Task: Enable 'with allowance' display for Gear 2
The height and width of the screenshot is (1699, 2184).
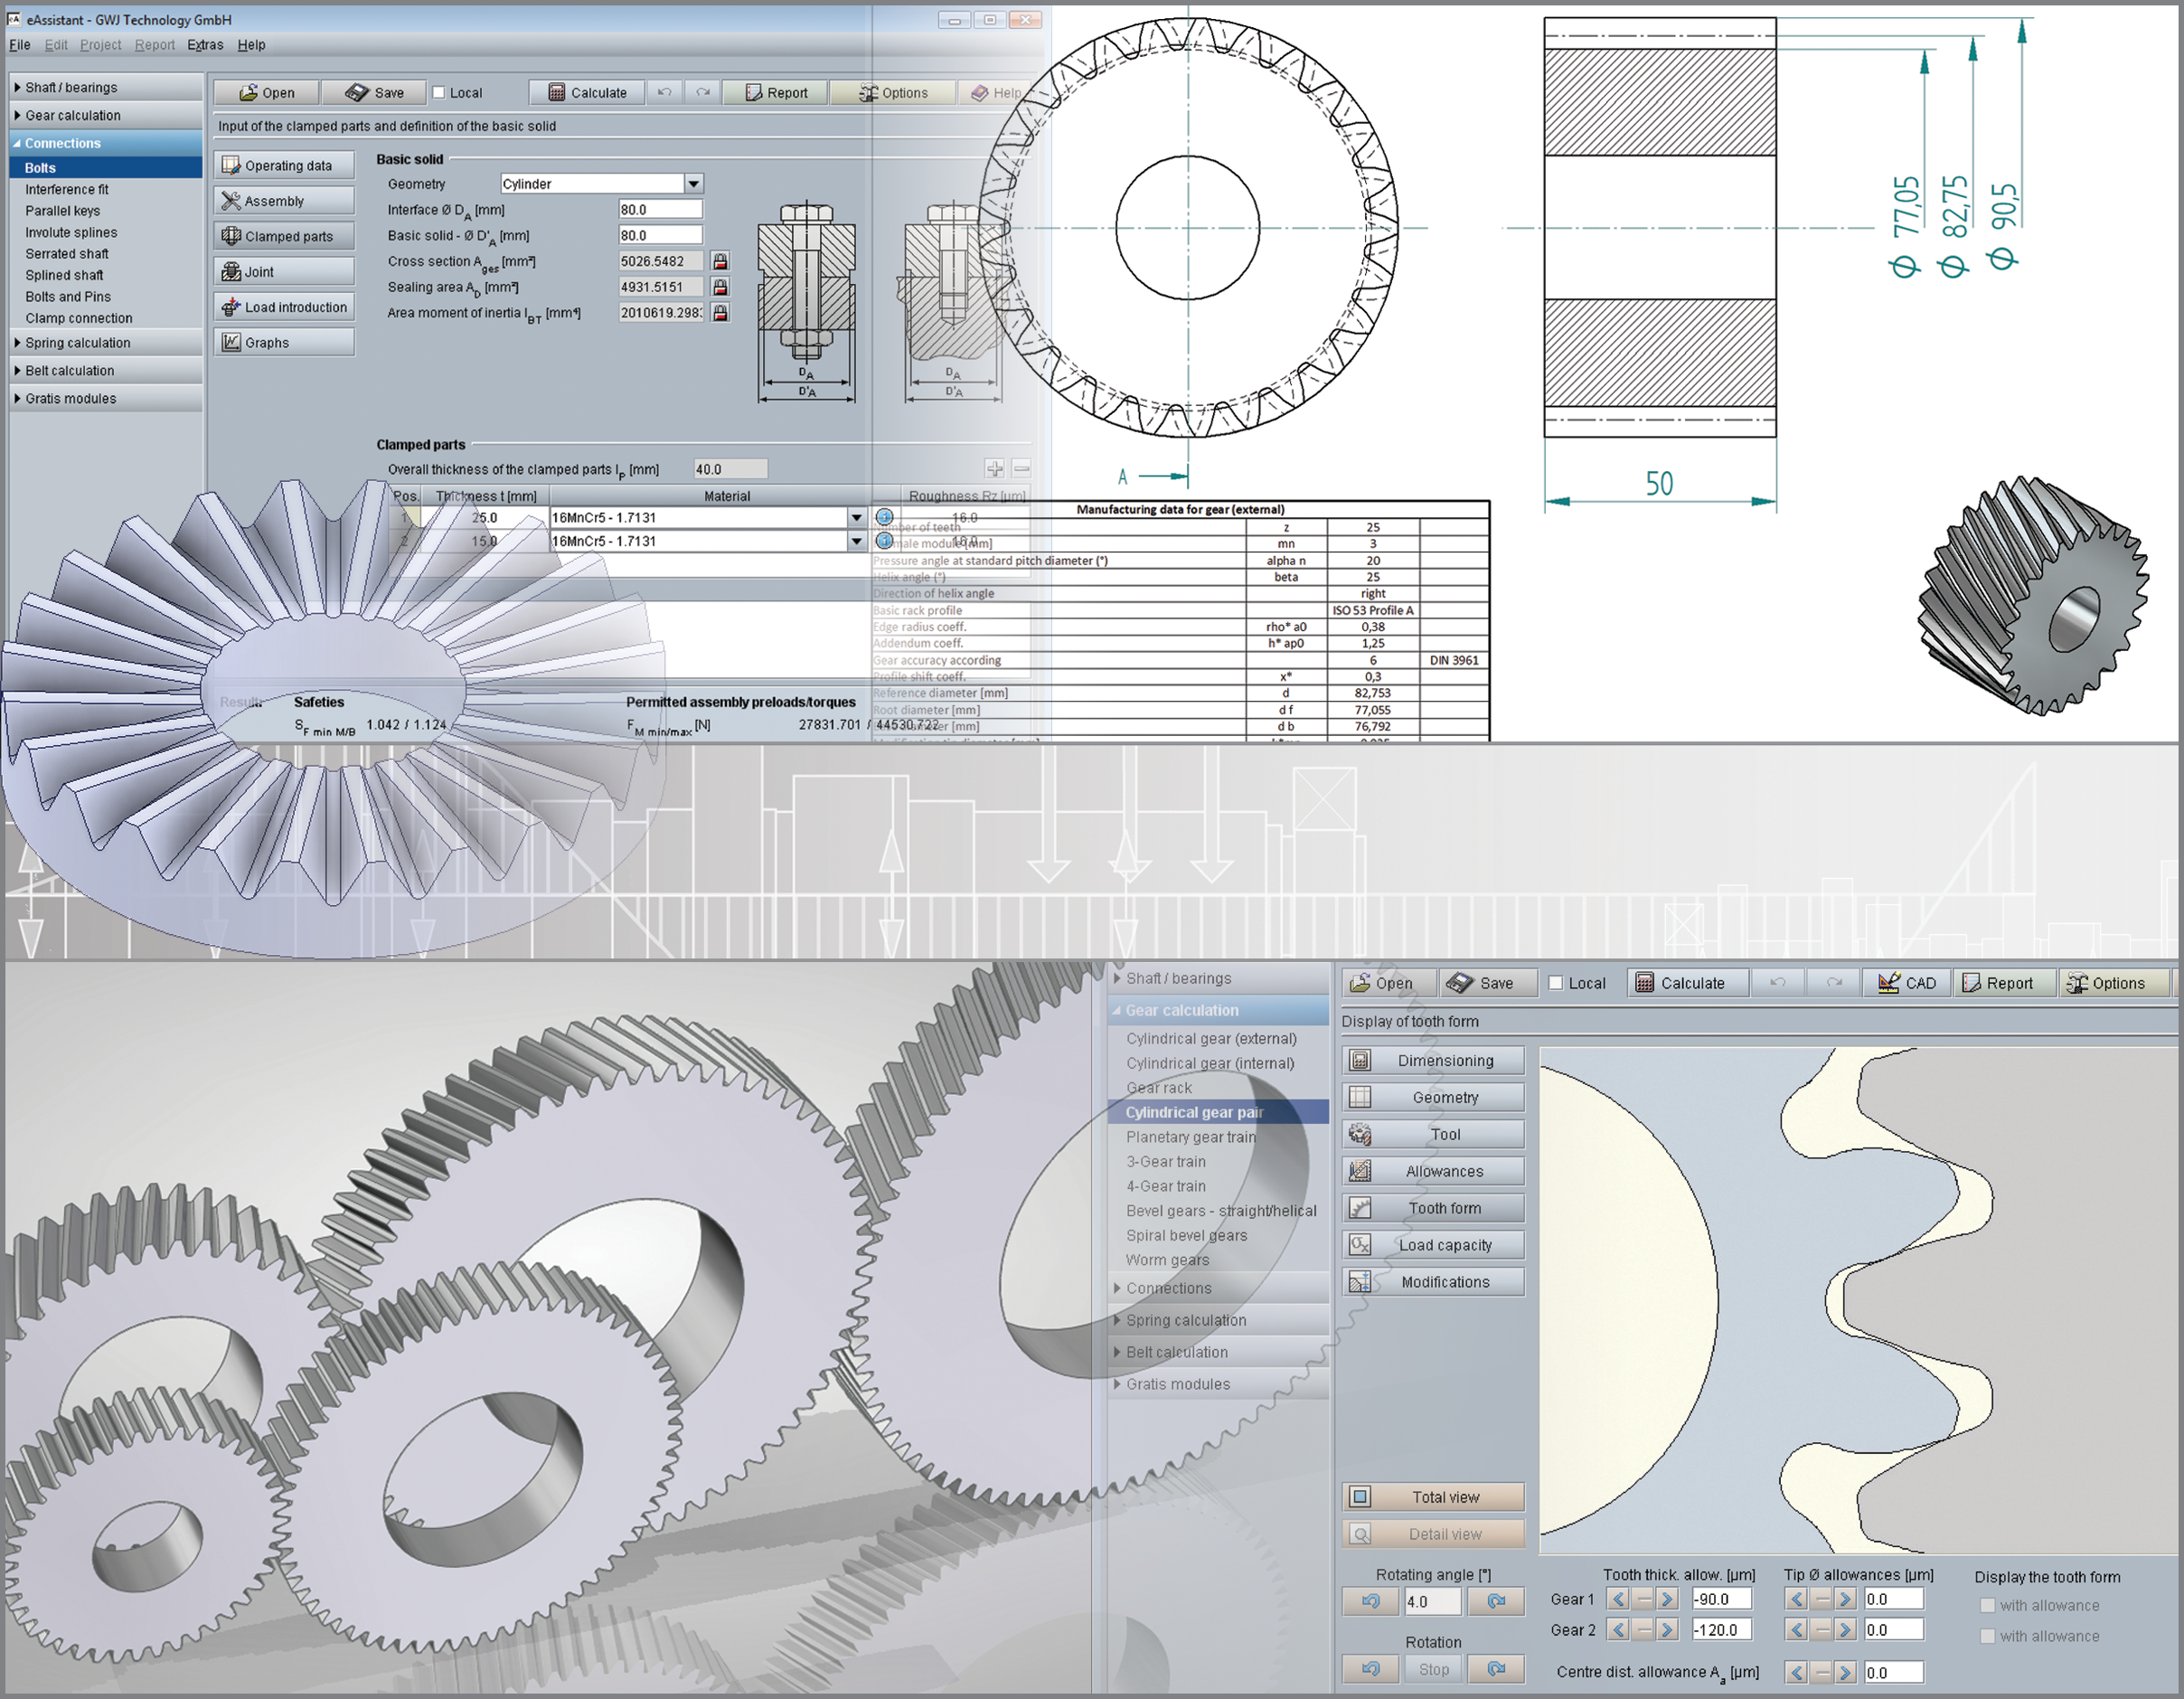Action: coord(1988,1635)
